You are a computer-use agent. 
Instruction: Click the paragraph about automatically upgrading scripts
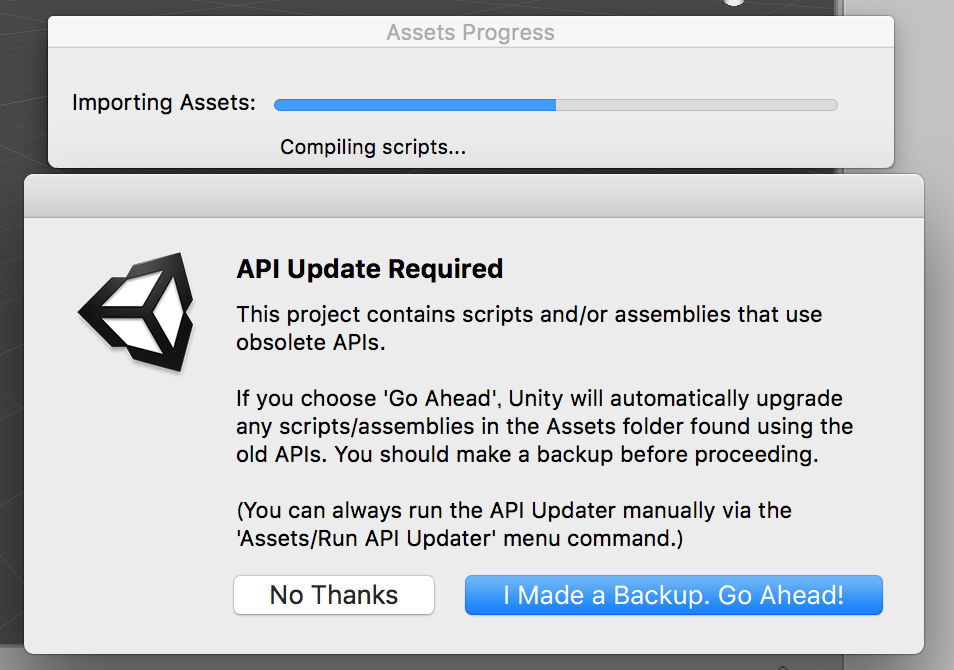click(x=545, y=426)
